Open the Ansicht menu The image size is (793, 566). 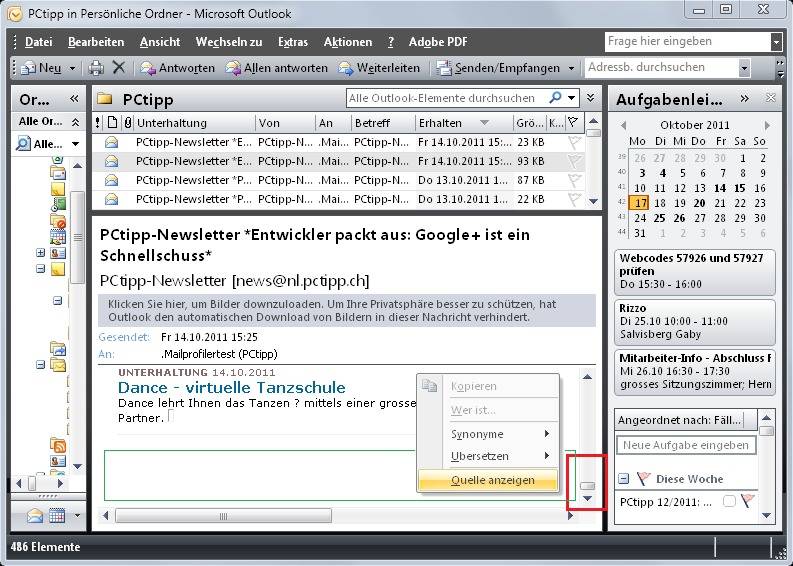tap(160, 42)
